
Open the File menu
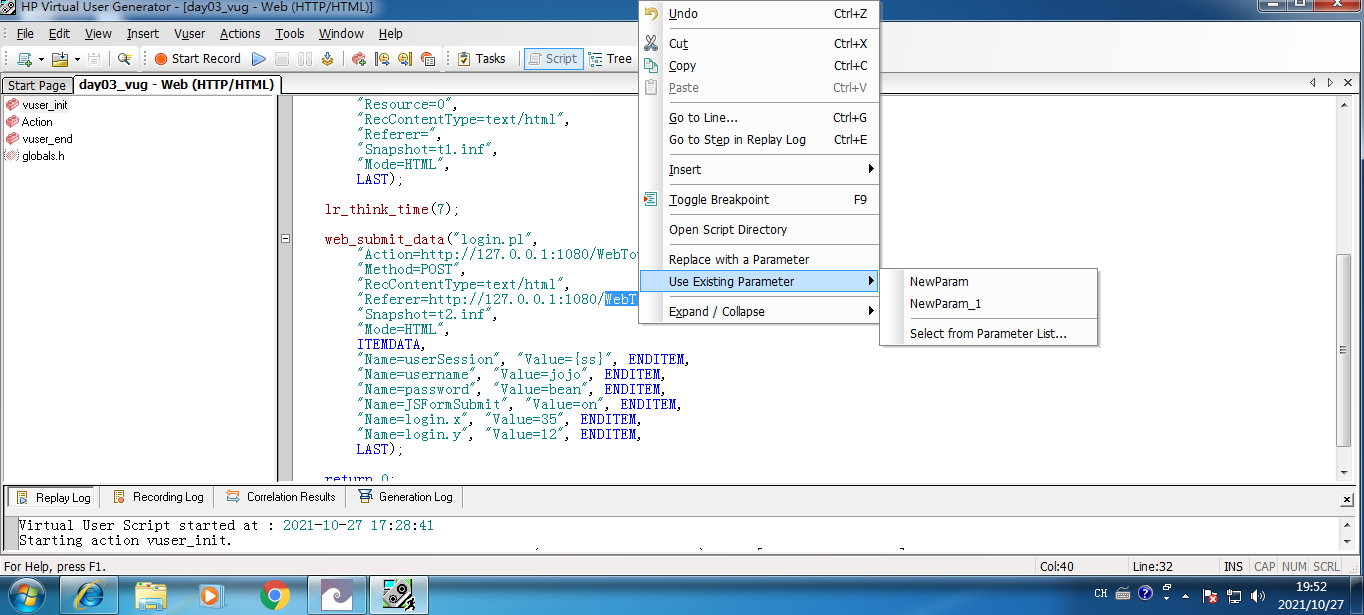(25, 34)
